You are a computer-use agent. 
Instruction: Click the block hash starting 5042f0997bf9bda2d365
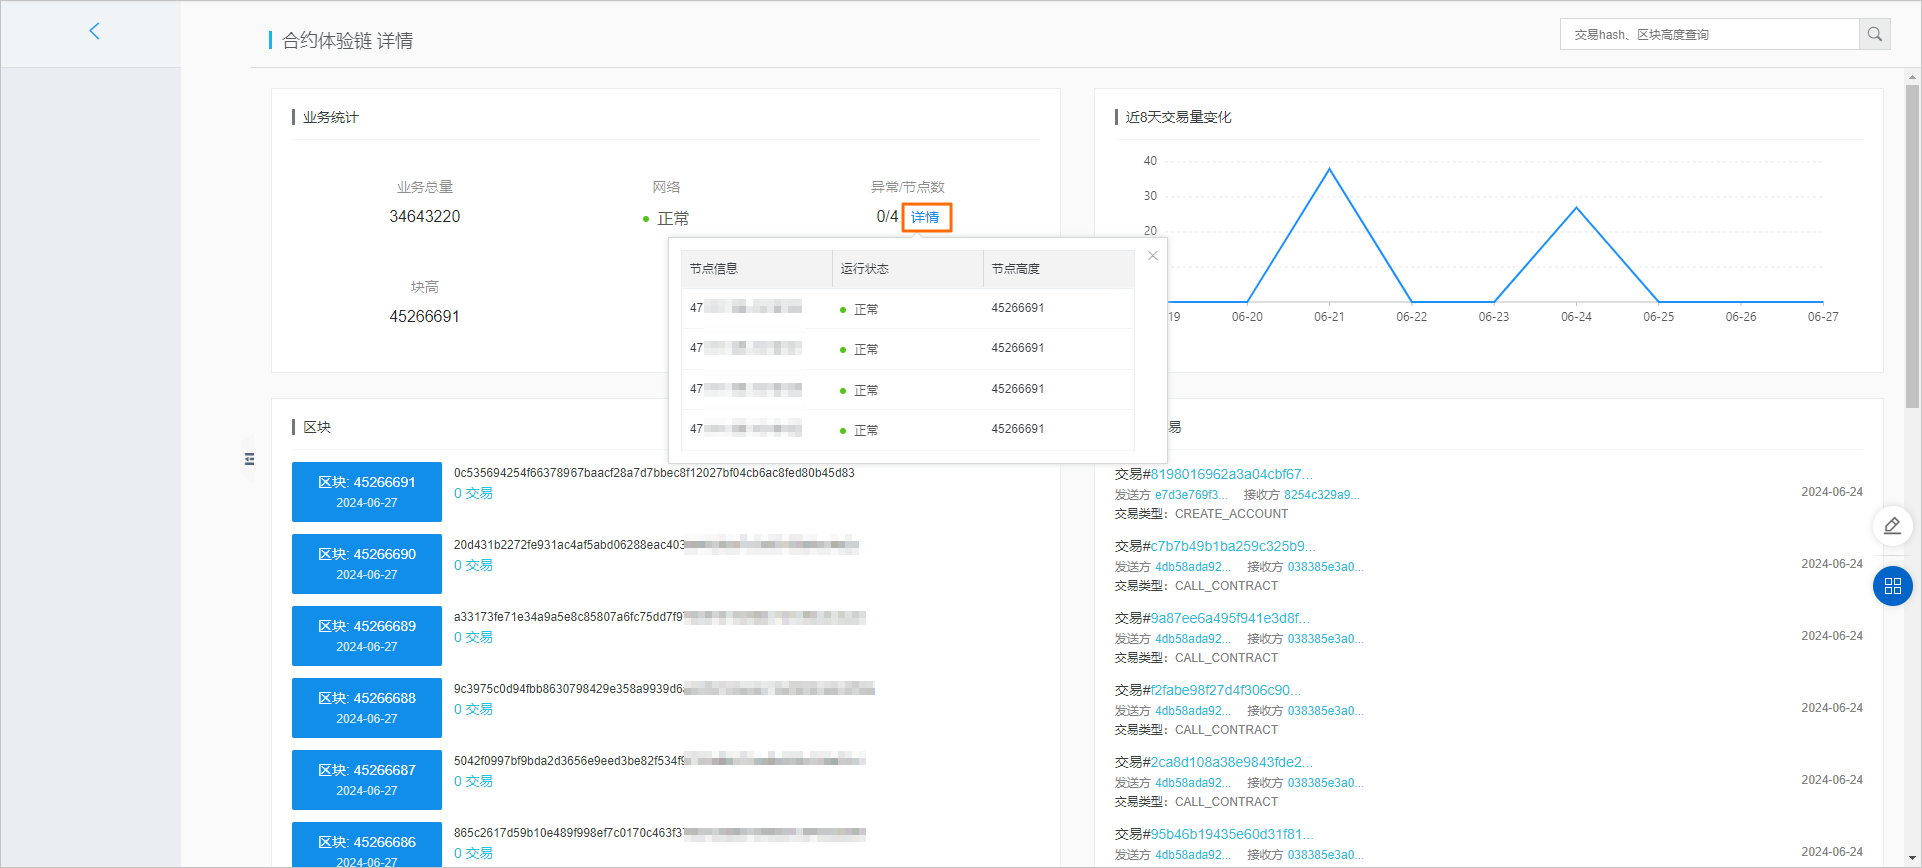click(659, 761)
